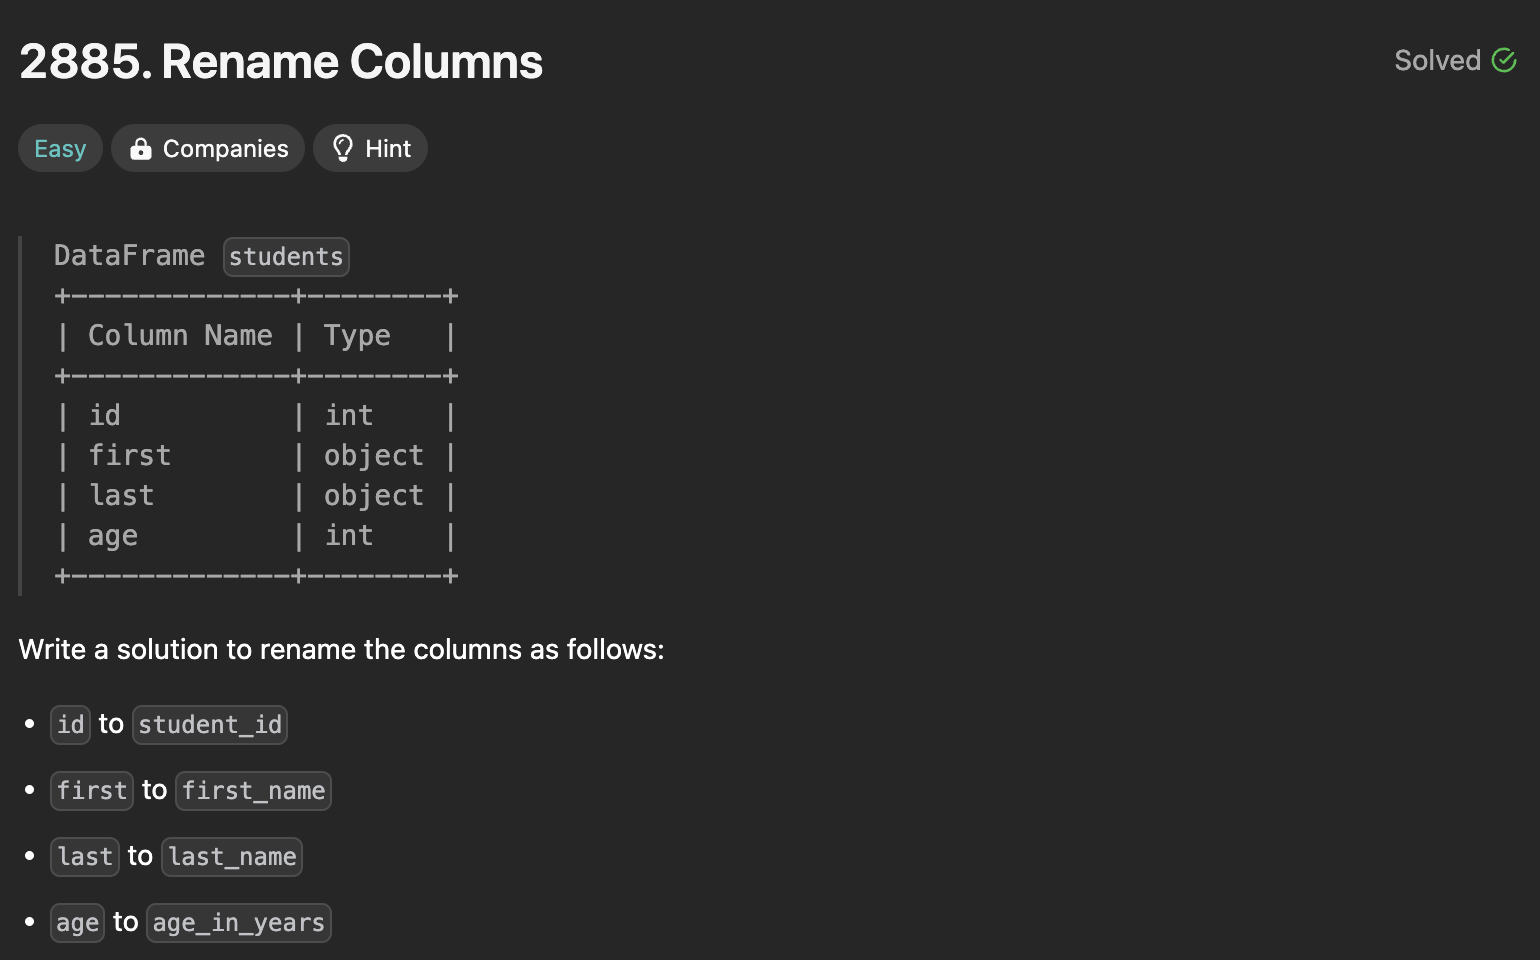Click the 'Write a solution to rename' sentence

341,650
